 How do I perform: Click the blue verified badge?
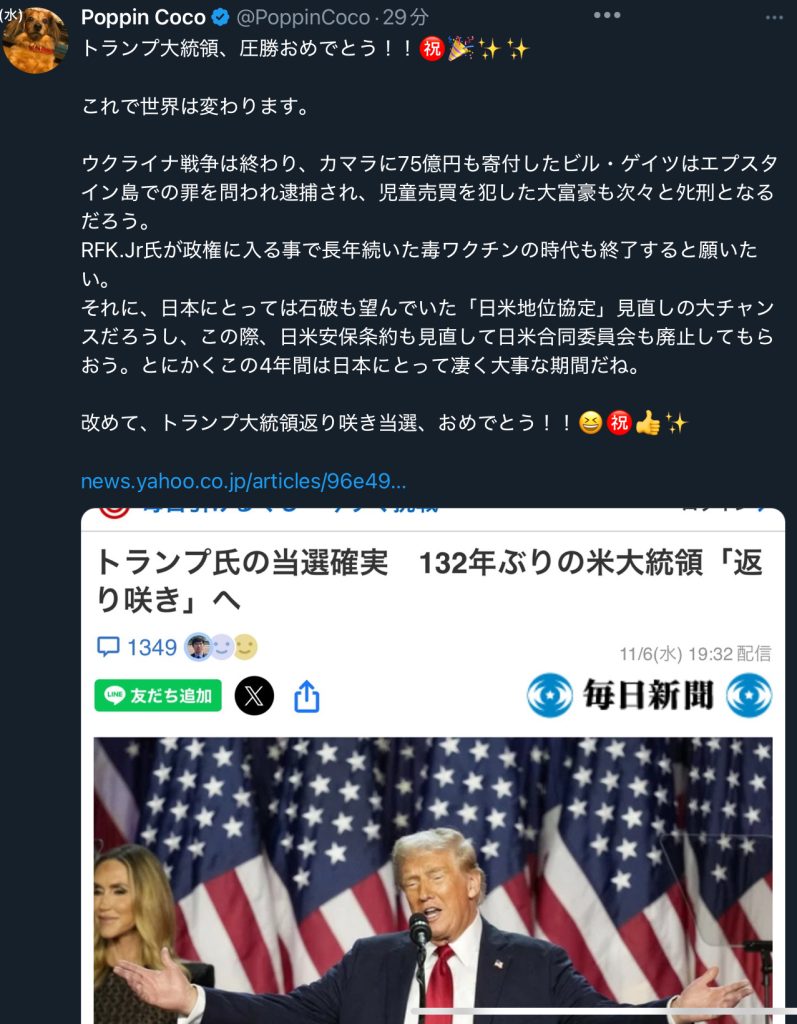(x=221, y=18)
